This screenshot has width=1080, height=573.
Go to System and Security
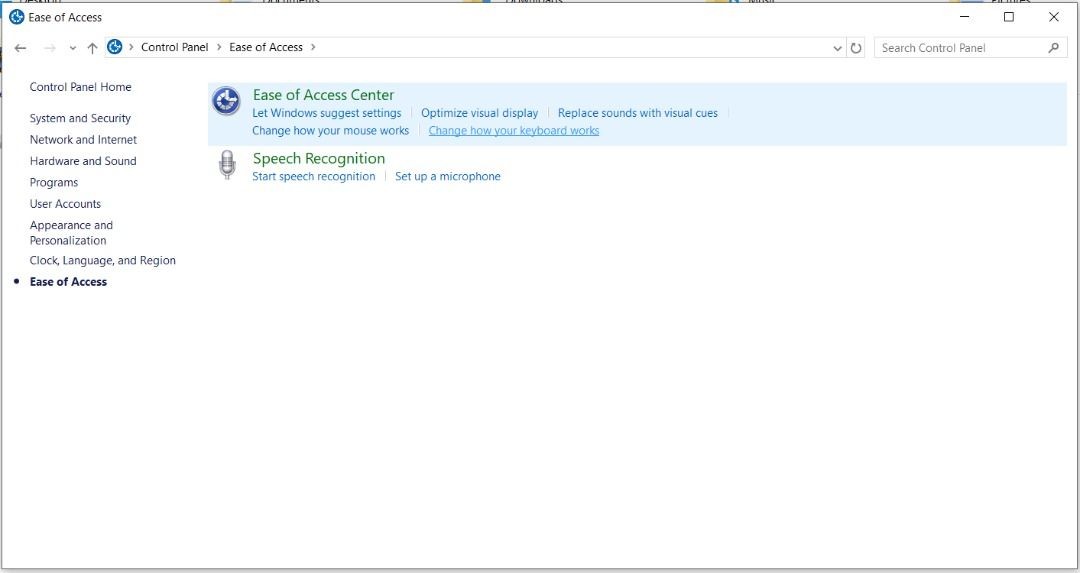point(80,118)
